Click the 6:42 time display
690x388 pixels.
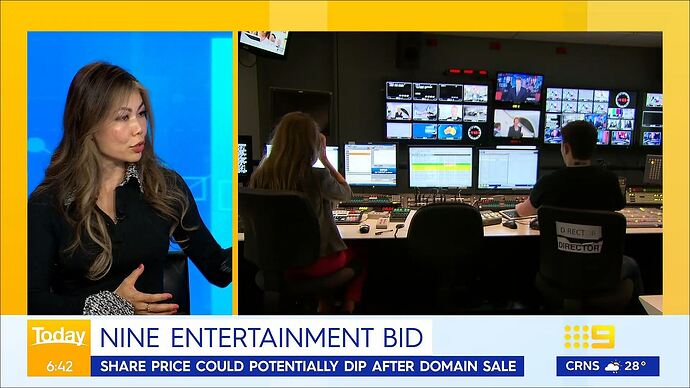pos(59,366)
